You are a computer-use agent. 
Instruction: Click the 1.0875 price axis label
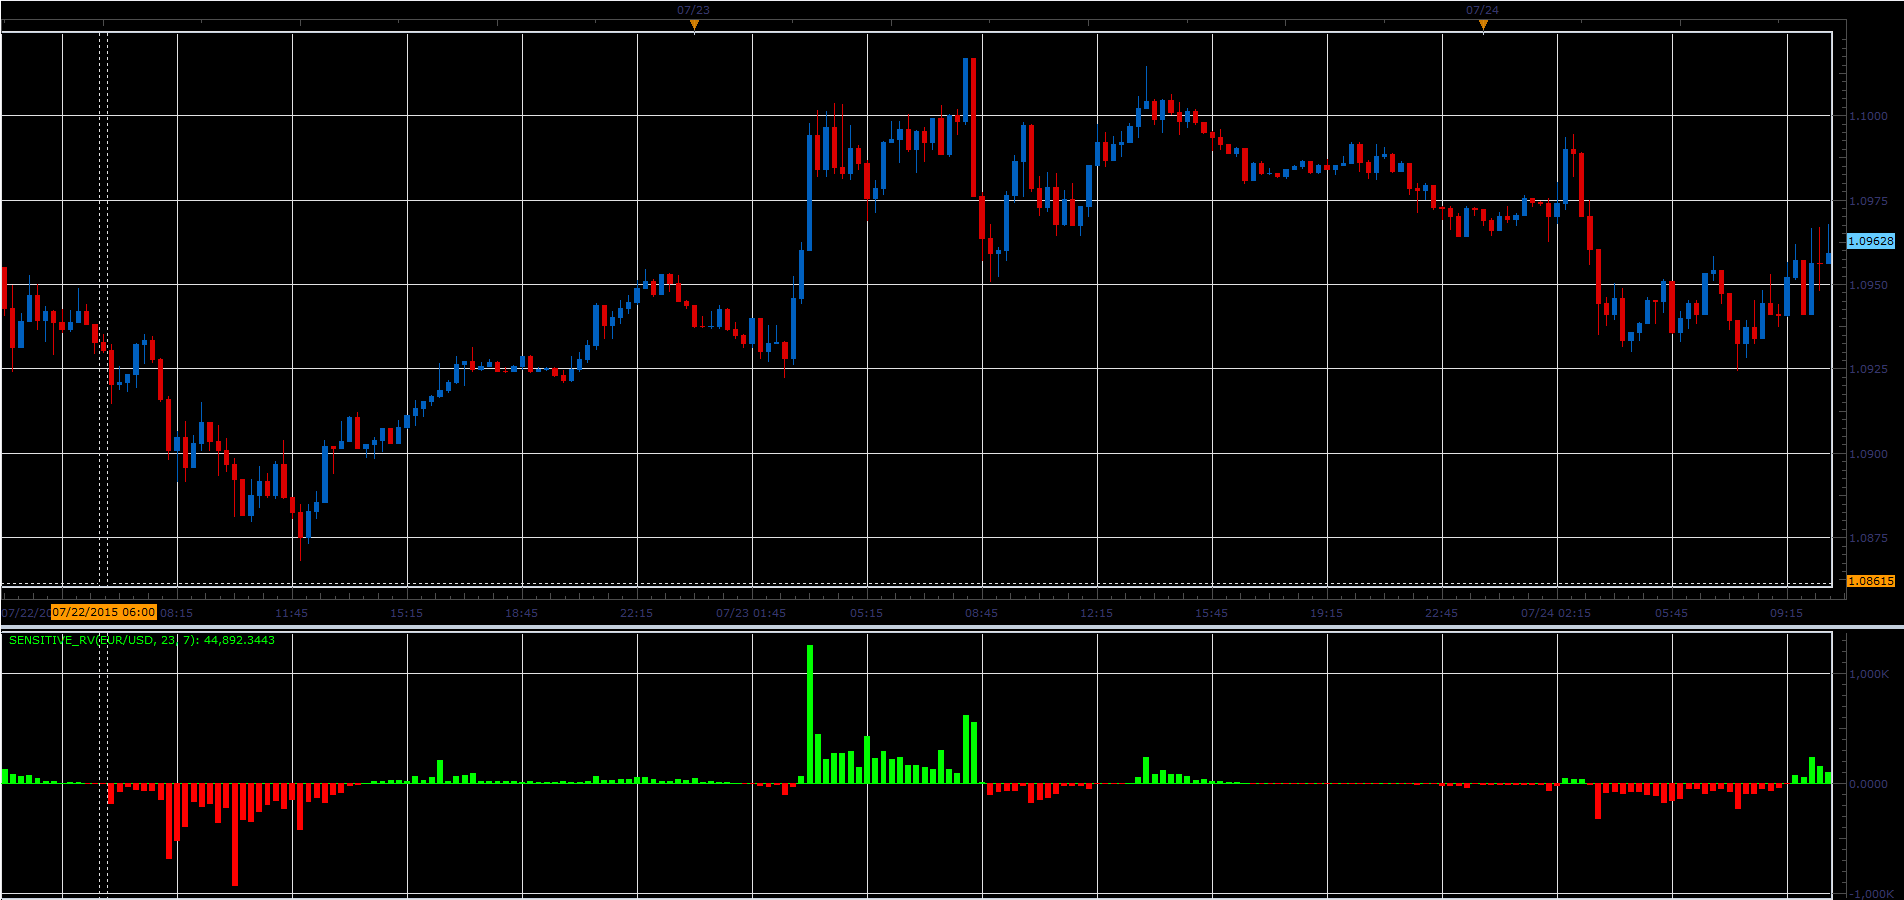coord(1868,538)
